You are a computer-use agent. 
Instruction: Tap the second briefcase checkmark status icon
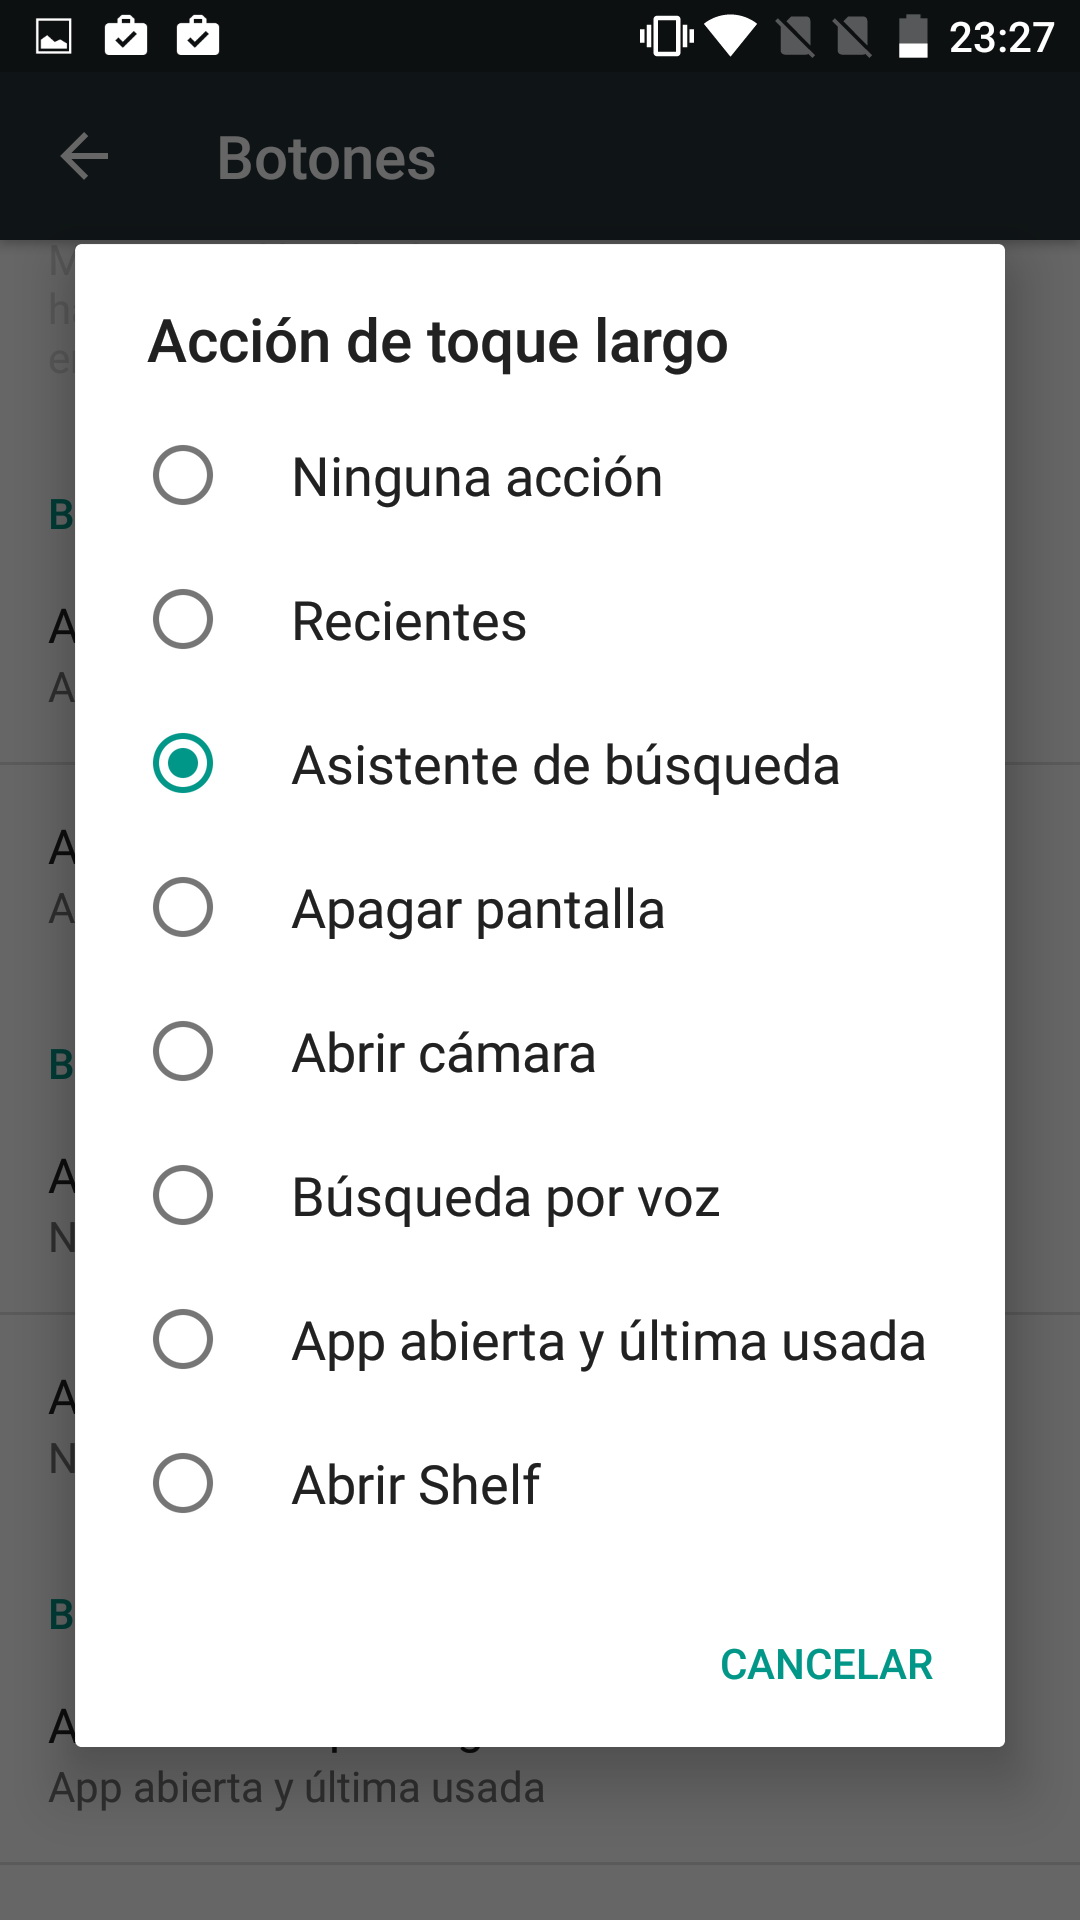coord(198,36)
